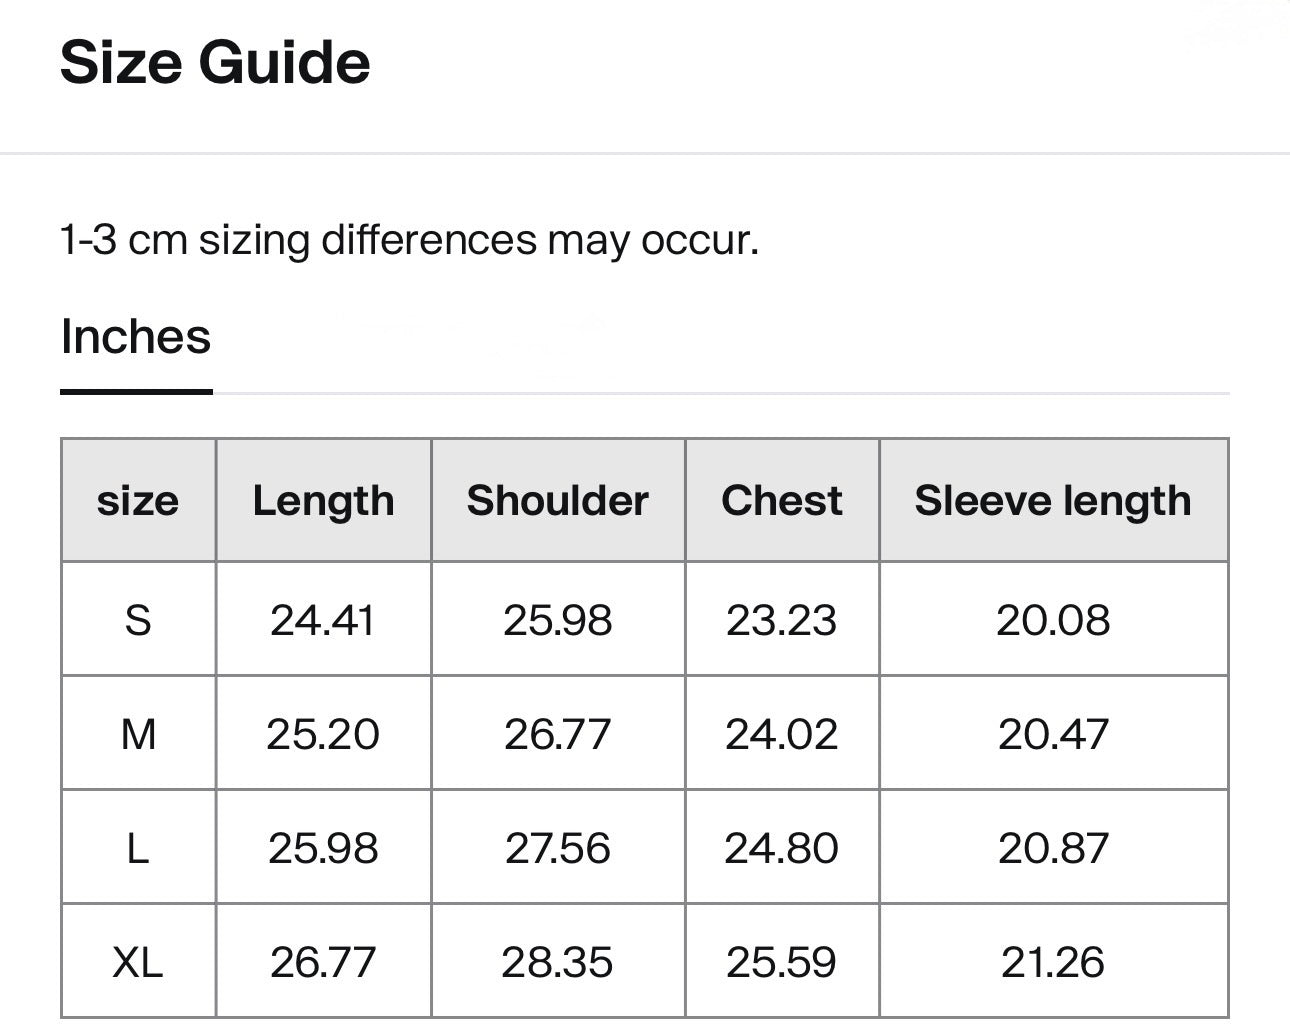
Task: Click the Size Guide heading
Action: (215, 63)
